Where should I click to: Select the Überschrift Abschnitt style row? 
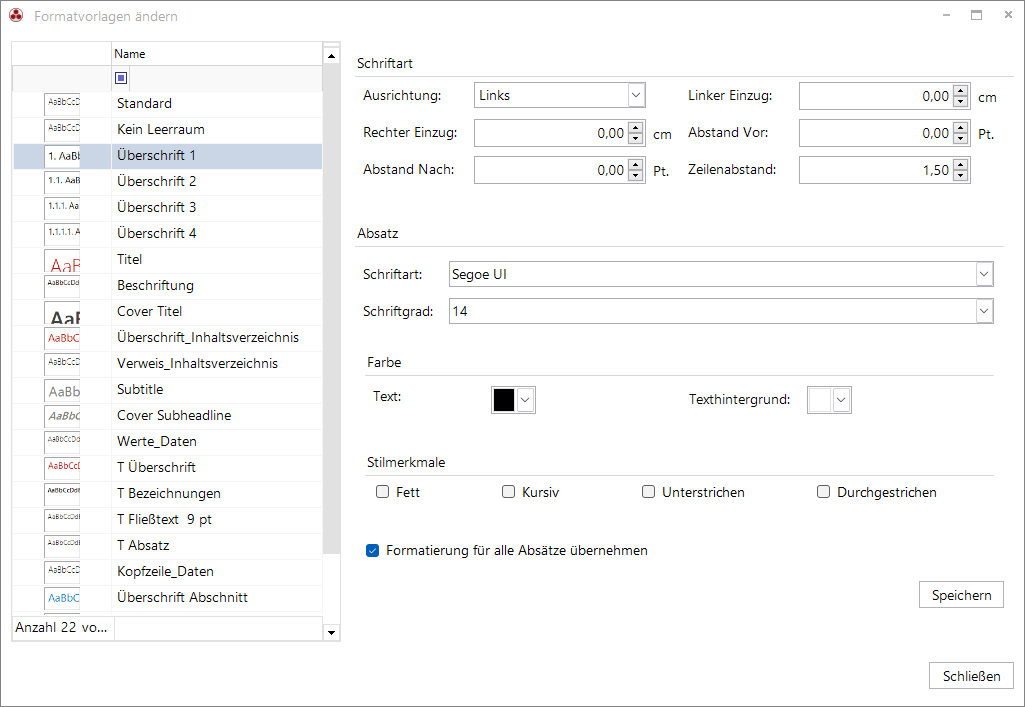pyautogui.click(x=167, y=598)
